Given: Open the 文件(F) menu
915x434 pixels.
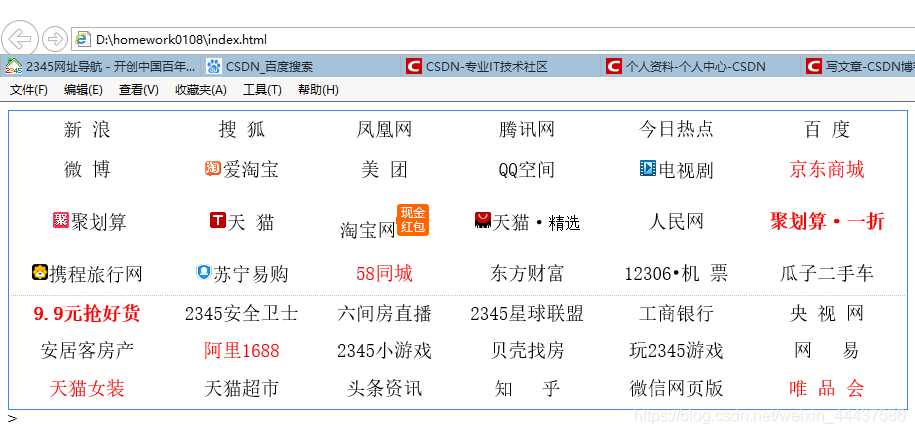Looking at the screenshot, I should pos(29,90).
